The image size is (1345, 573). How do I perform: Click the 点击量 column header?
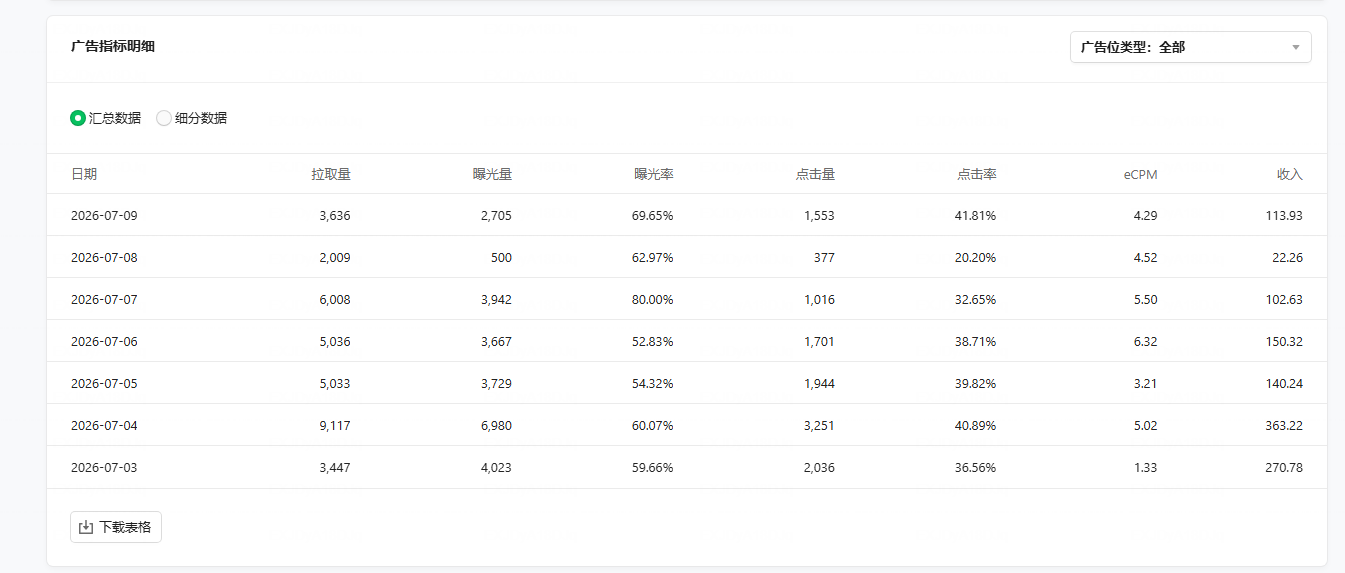point(815,174)
